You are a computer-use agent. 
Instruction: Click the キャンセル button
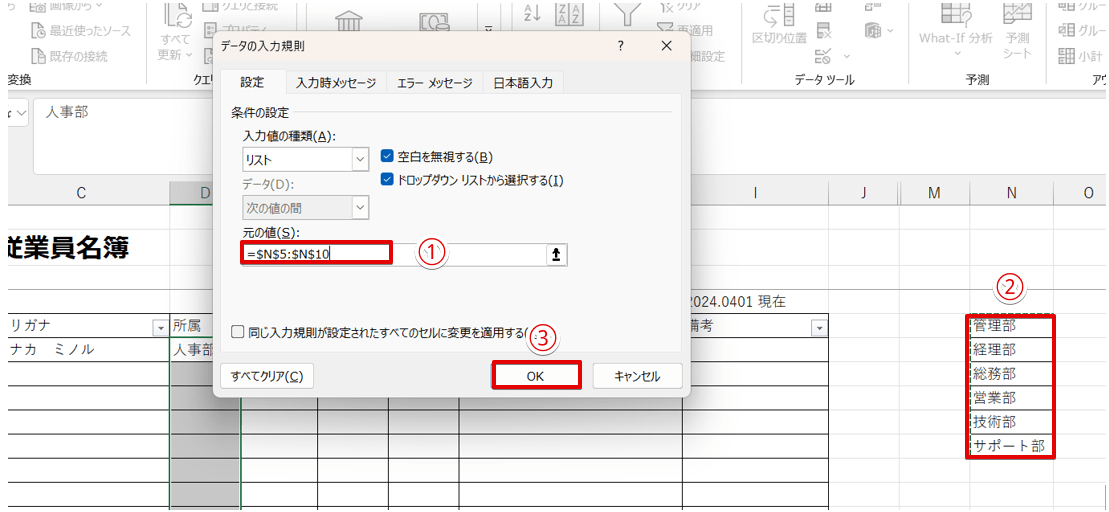[x=637, y=376]
